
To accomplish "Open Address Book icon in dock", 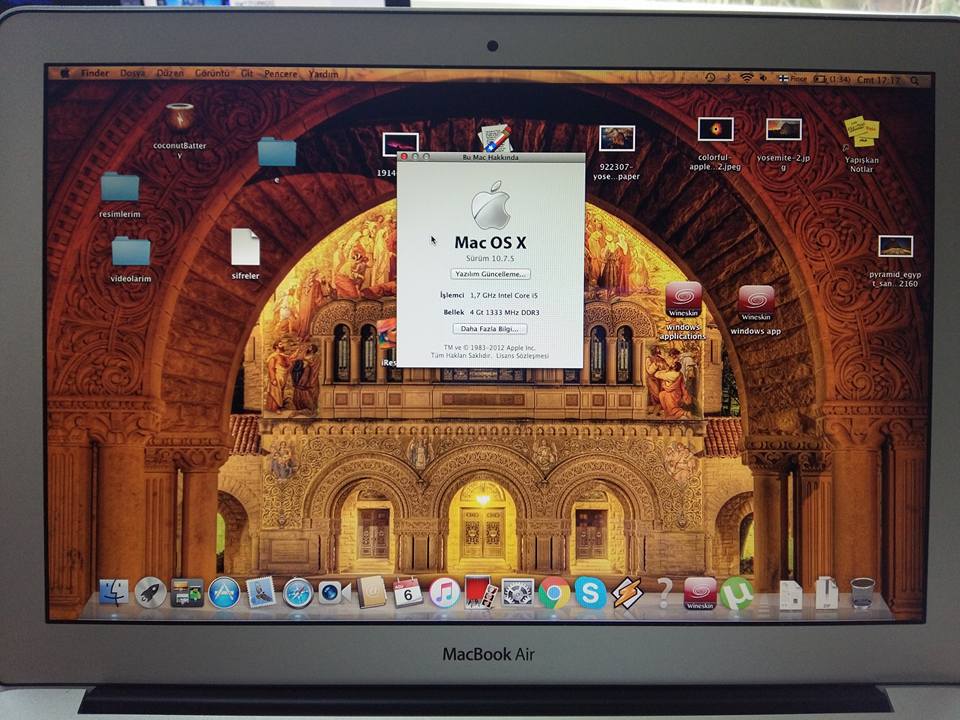I will pyautogui.click(x=371, y=592).
